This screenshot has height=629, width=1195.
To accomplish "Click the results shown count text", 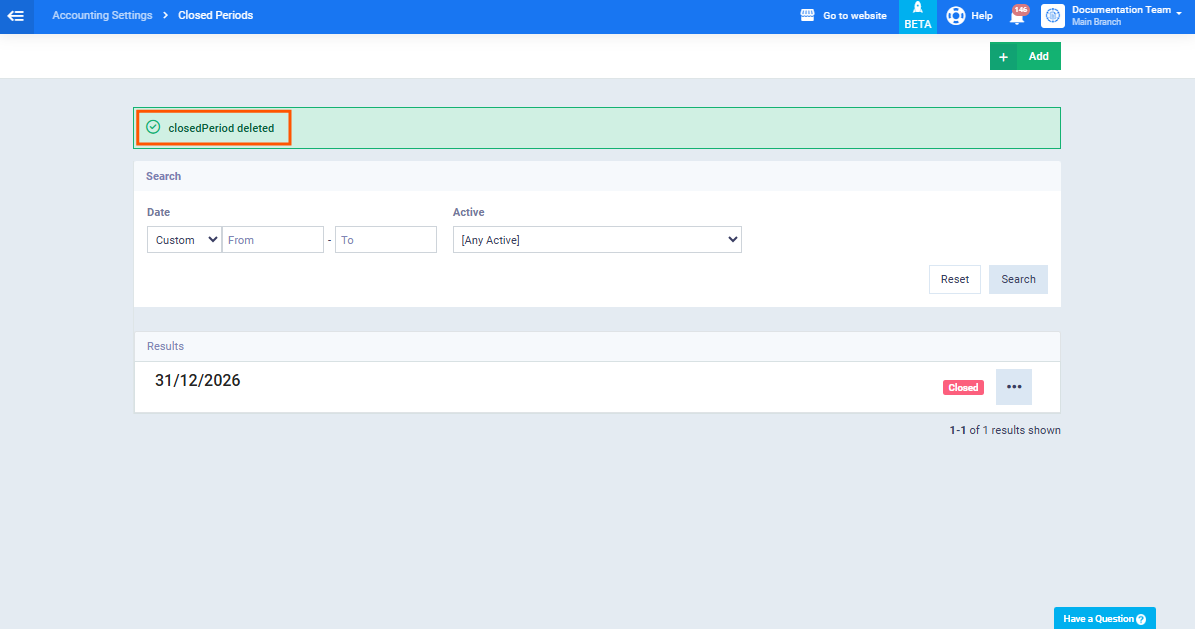I will (1004, 430).
